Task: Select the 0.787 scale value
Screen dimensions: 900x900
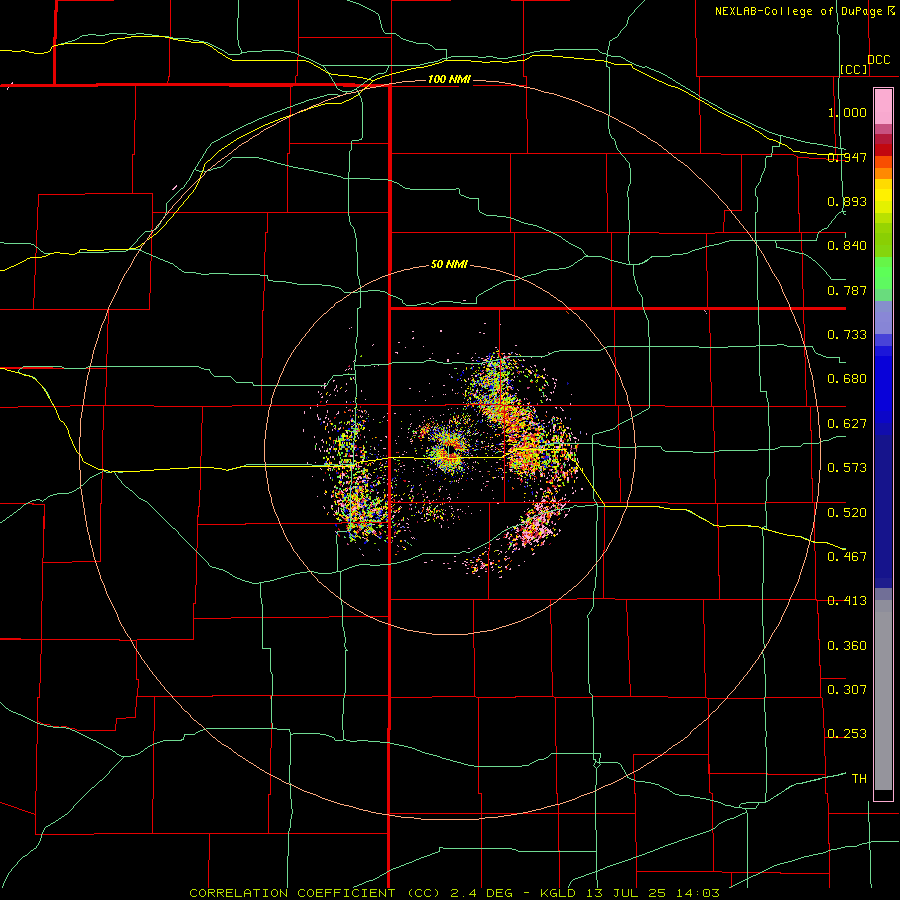Action: pos(847,290)
